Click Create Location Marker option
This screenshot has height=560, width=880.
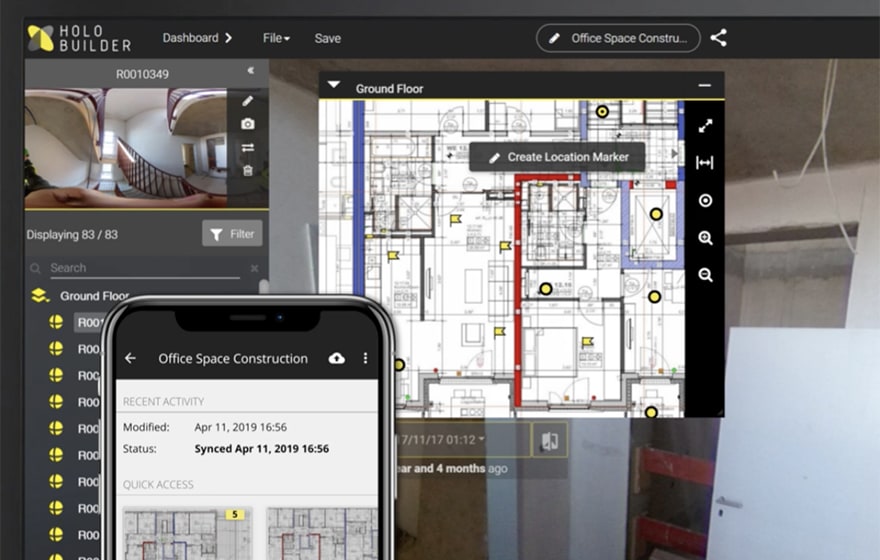(557, 157)
